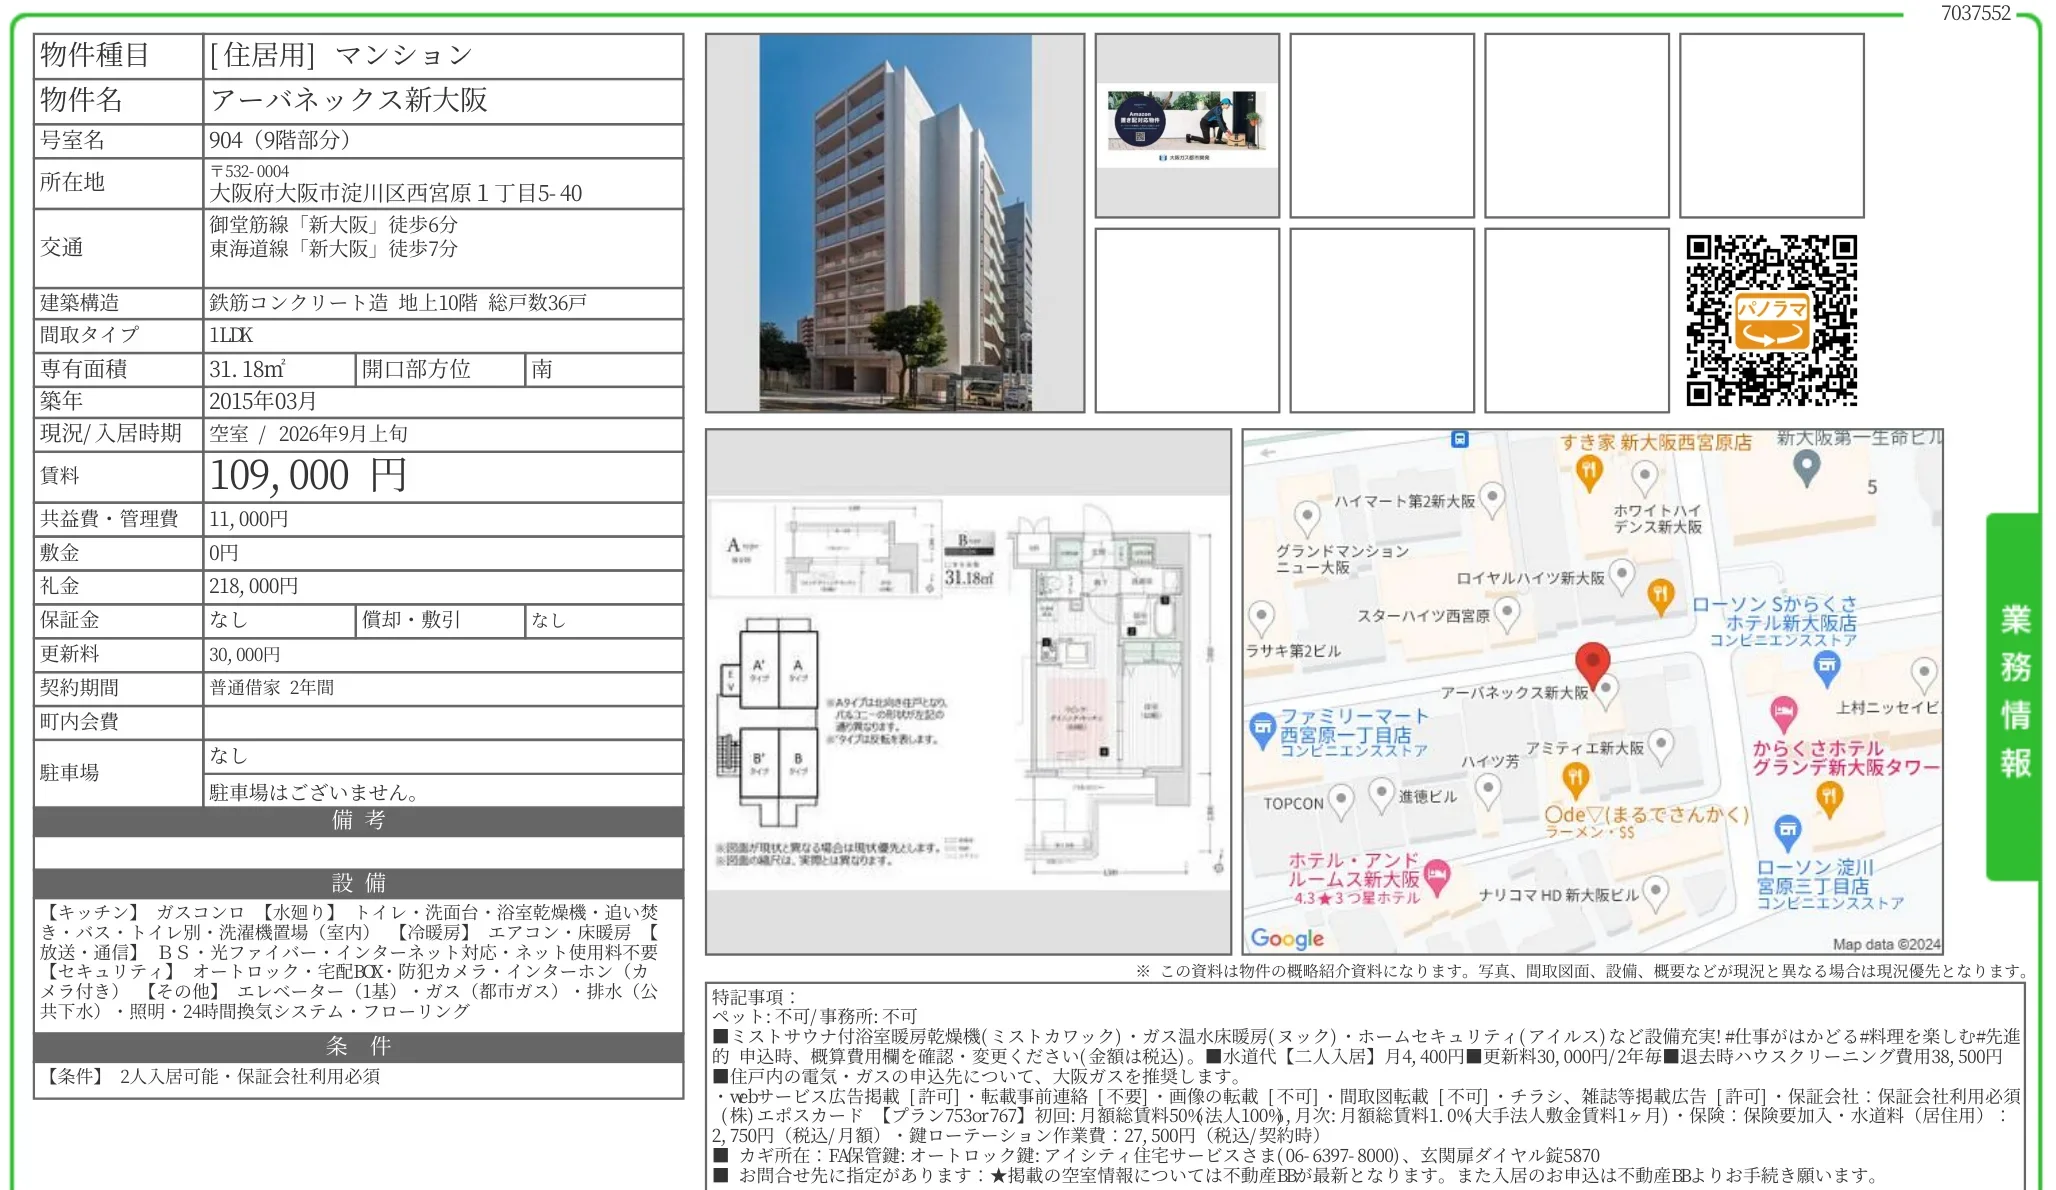Open the Ode▽(まるでさんかく) ramen restaurant pin
2056x1190 pixels.
click(1575, 779)
